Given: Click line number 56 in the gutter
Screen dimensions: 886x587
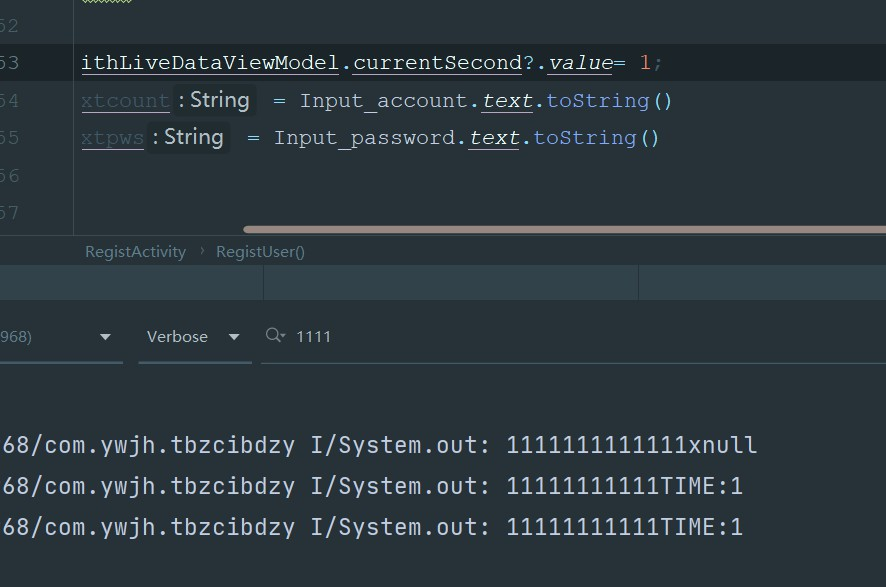Looking at the screenshot, I should pos(10,176).
